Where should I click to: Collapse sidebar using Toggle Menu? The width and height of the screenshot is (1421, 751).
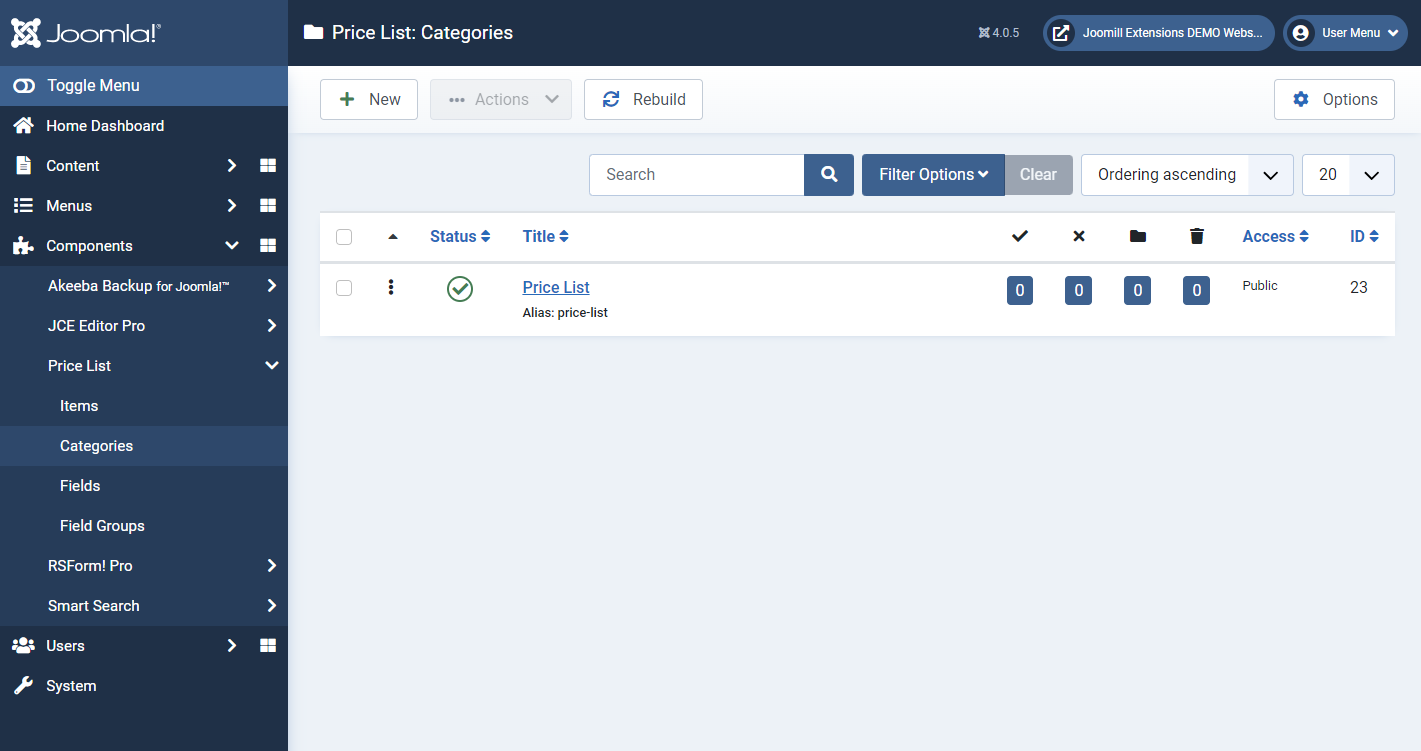(92, 86)
